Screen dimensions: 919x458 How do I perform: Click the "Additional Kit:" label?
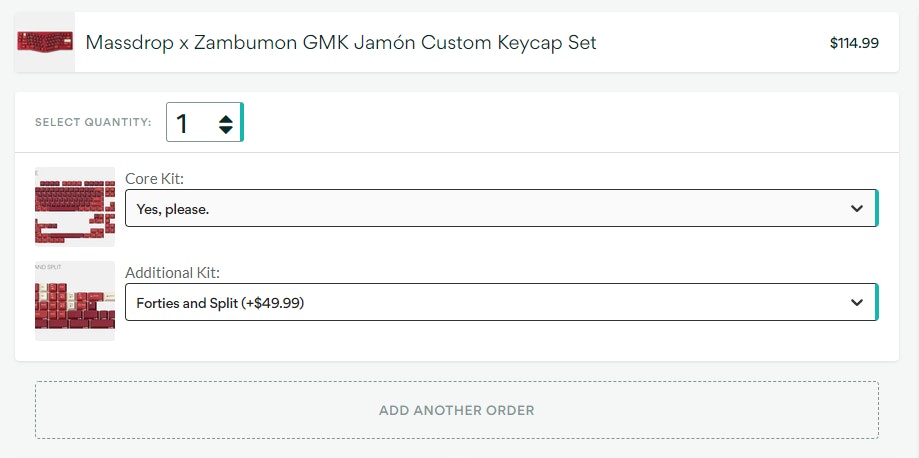click(172, 272)
